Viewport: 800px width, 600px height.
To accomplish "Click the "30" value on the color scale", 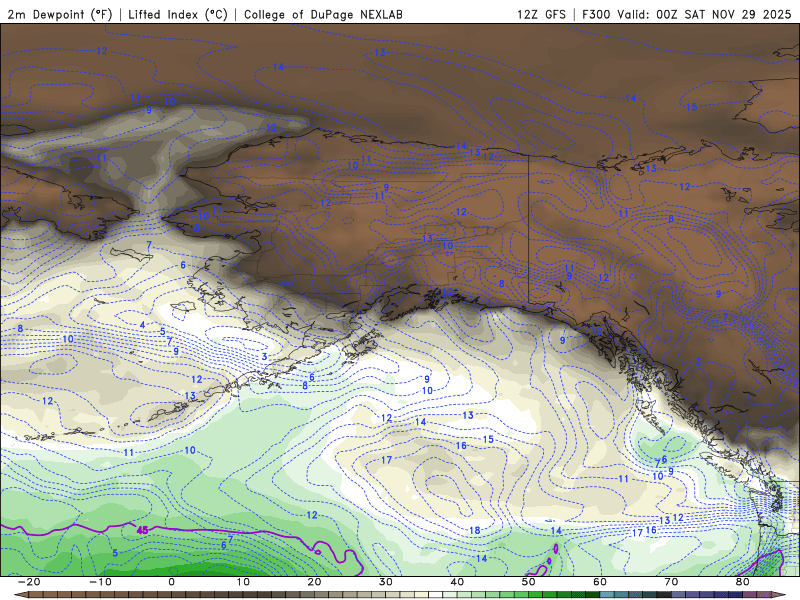I will [x=386, y=582].
